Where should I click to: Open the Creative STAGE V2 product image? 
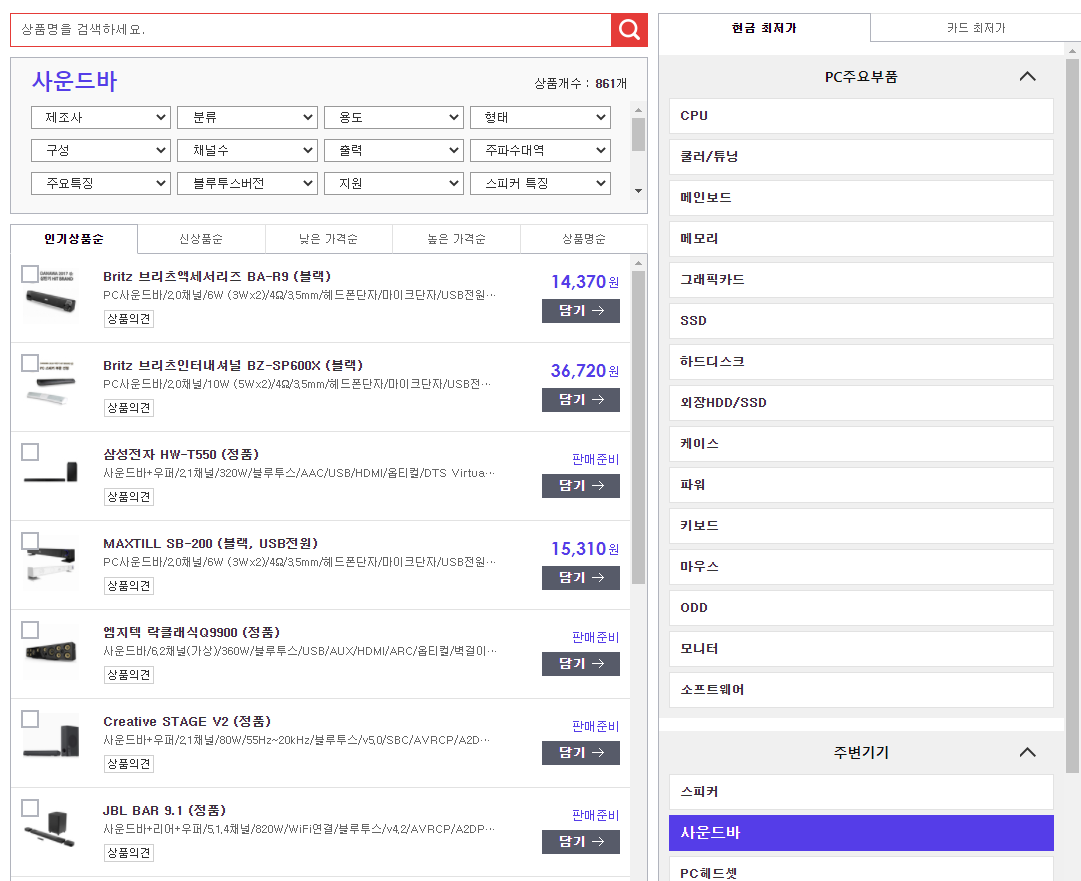pos(50,740)
